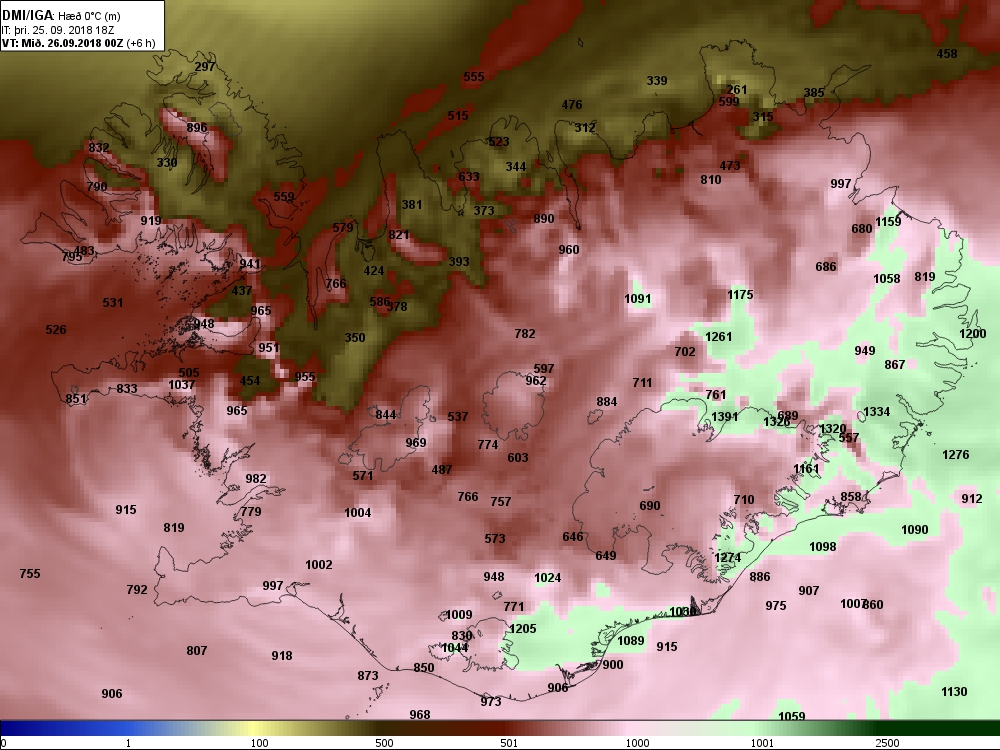This screenshot has height=750, width=1000.
Task: Click the map value 1274
Action: click(728, 558)
